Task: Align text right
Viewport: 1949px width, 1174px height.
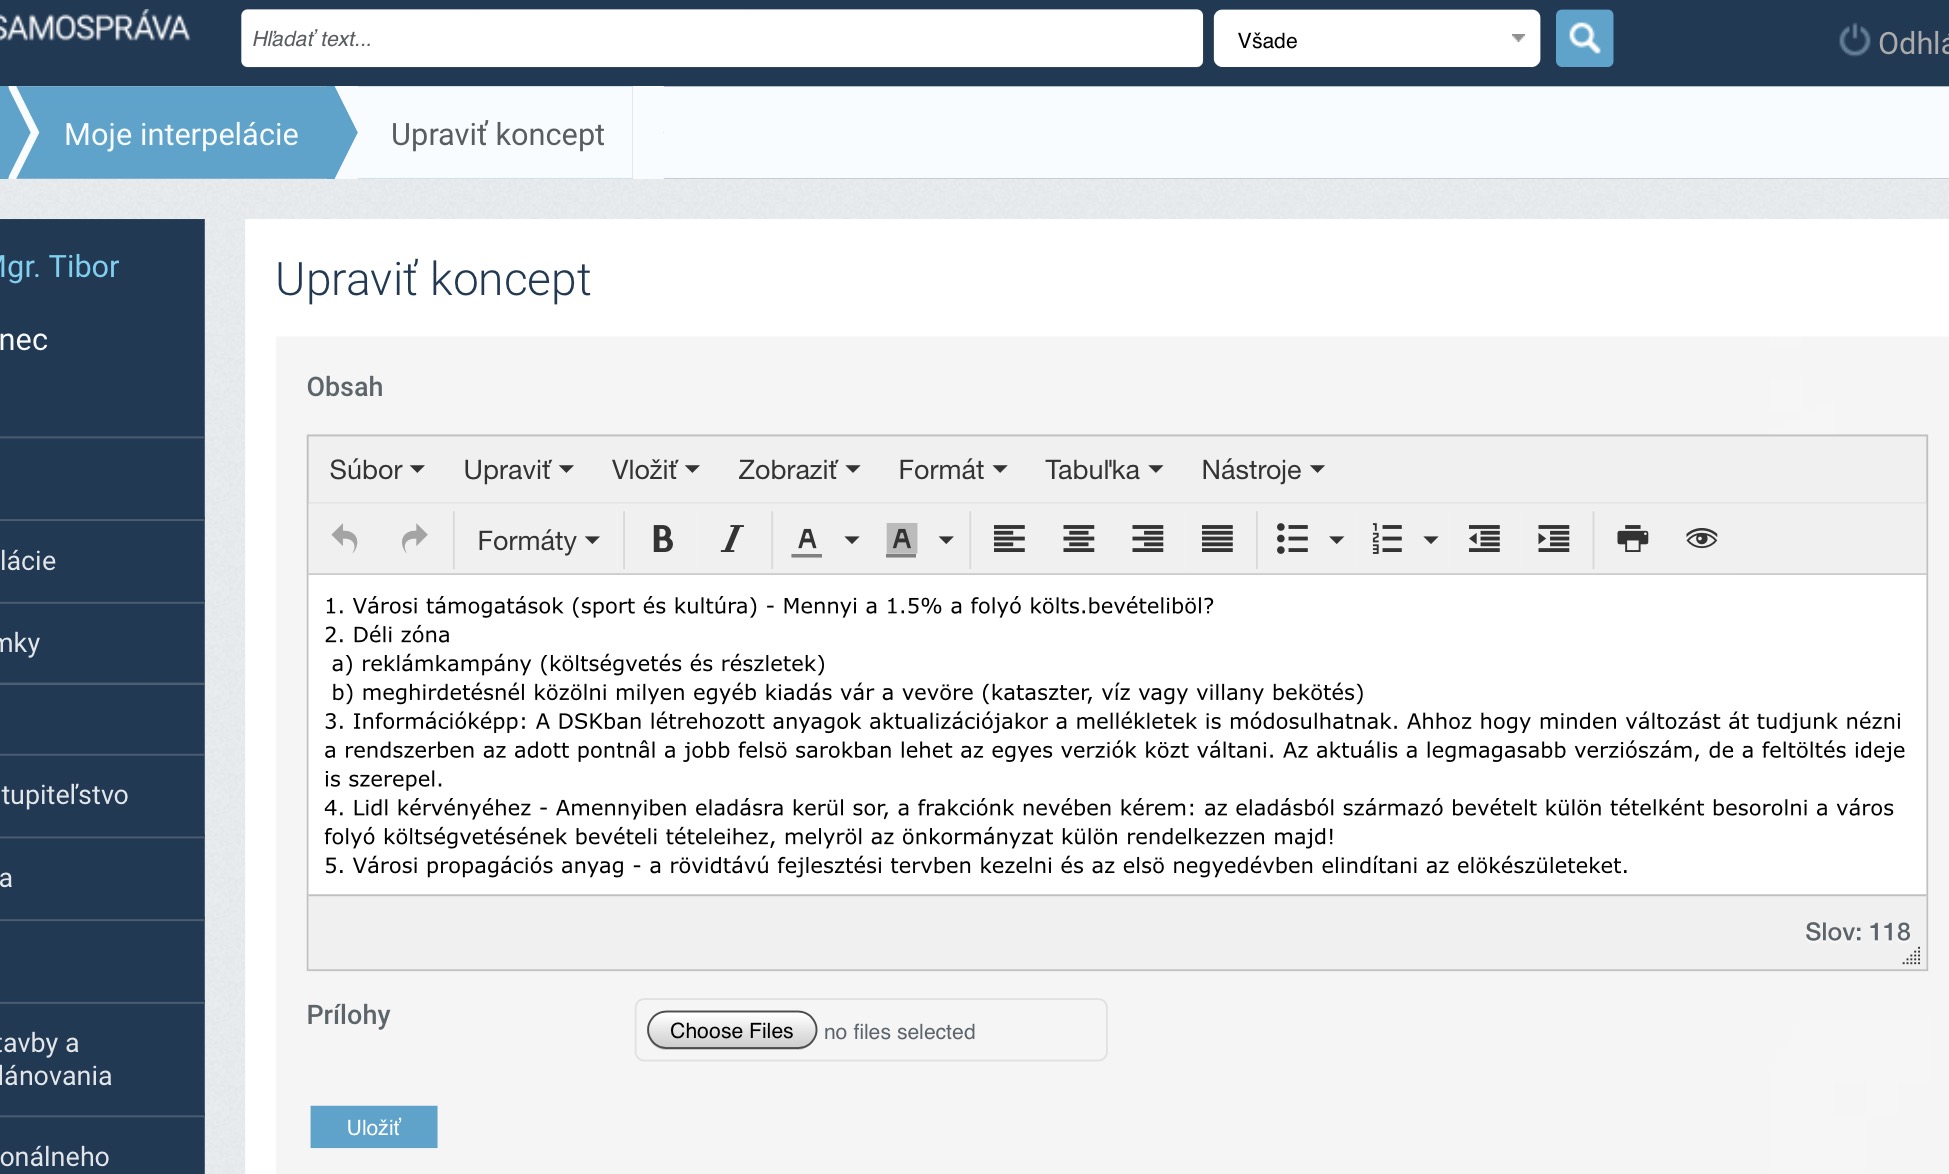Action: (x=1147, y=539)
